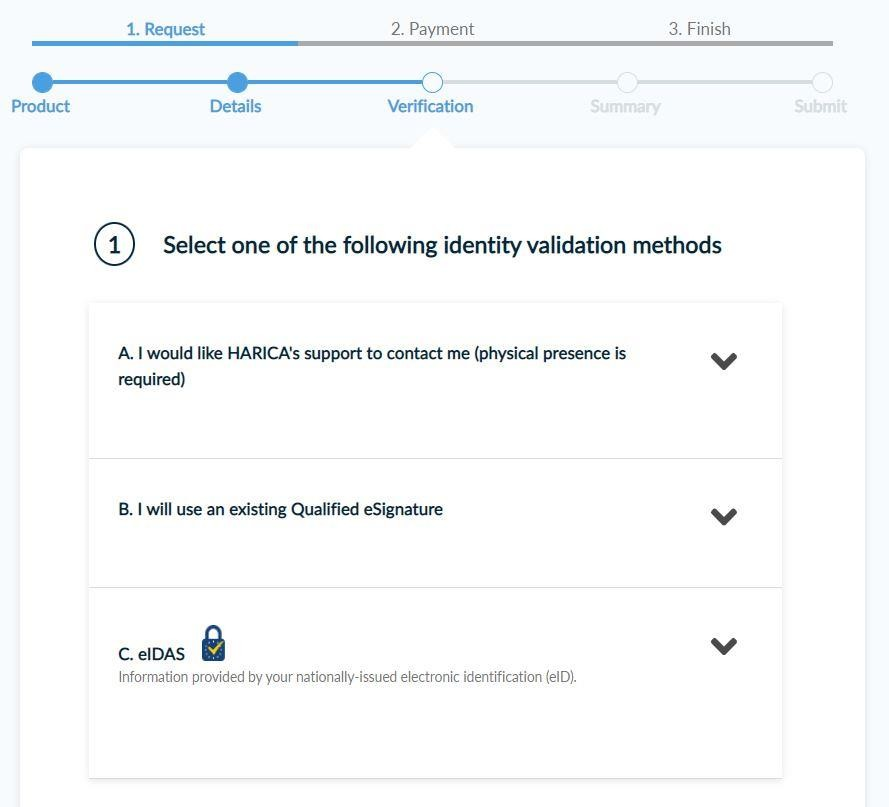889x807 pixels.
Task: Click the step number 1 circle icon
Action: pos(114,245)
